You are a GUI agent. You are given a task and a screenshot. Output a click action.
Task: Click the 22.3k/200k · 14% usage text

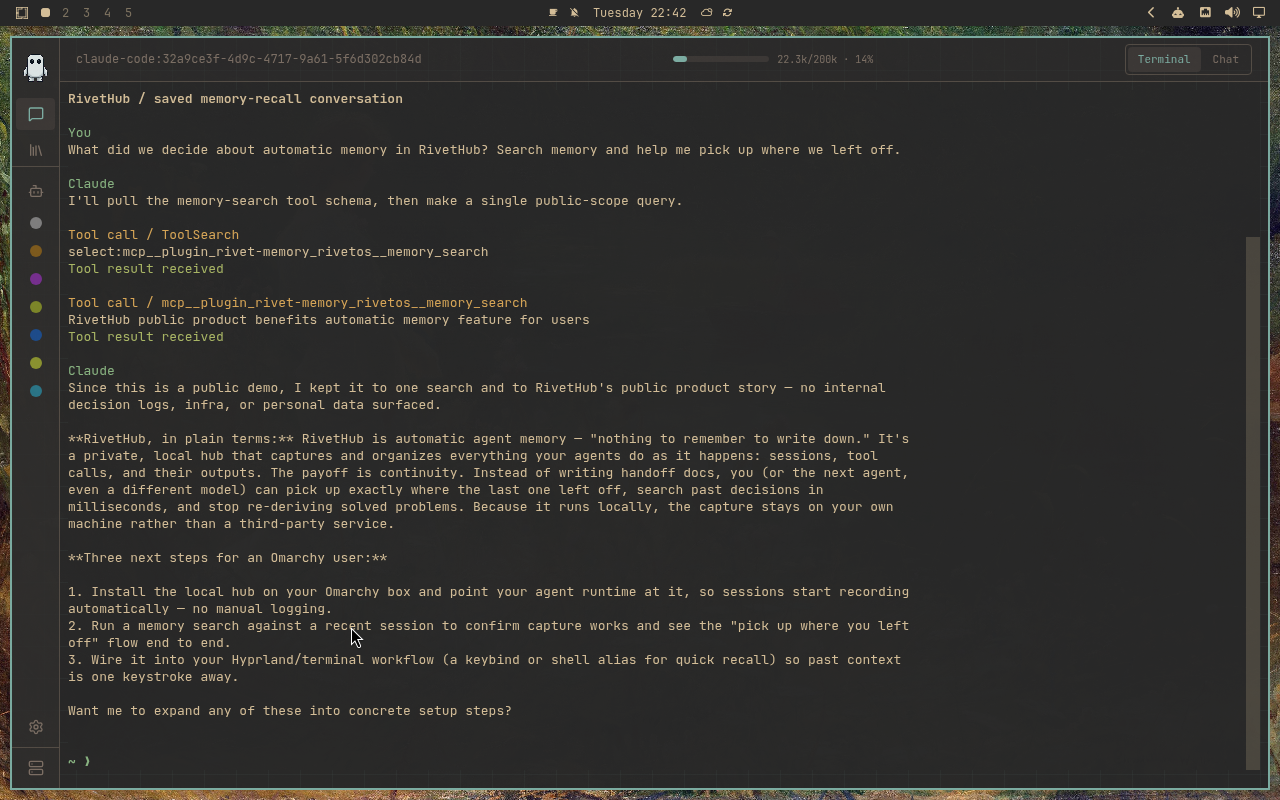[825, 59]
